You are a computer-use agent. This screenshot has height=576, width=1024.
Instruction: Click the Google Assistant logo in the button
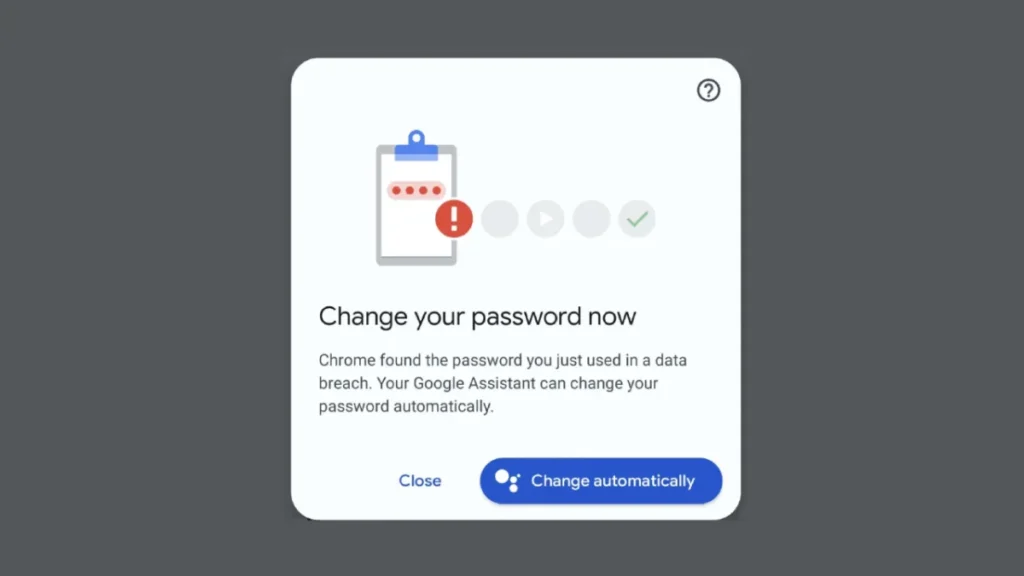507,481
